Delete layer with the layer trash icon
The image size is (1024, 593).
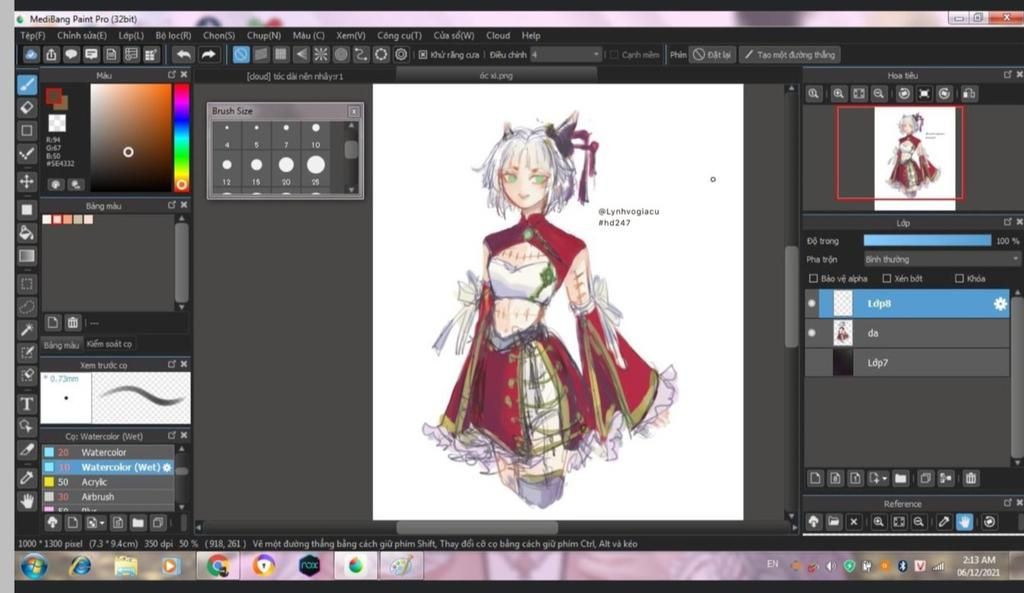click(x=970, y=479)
